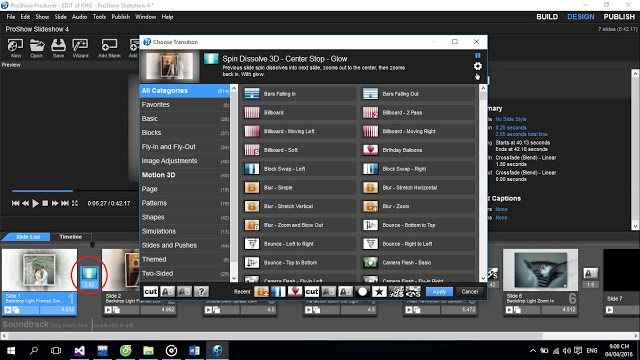Click the Wizard toolbar icon
Screen dimensions: 640x360
[80, 48]
